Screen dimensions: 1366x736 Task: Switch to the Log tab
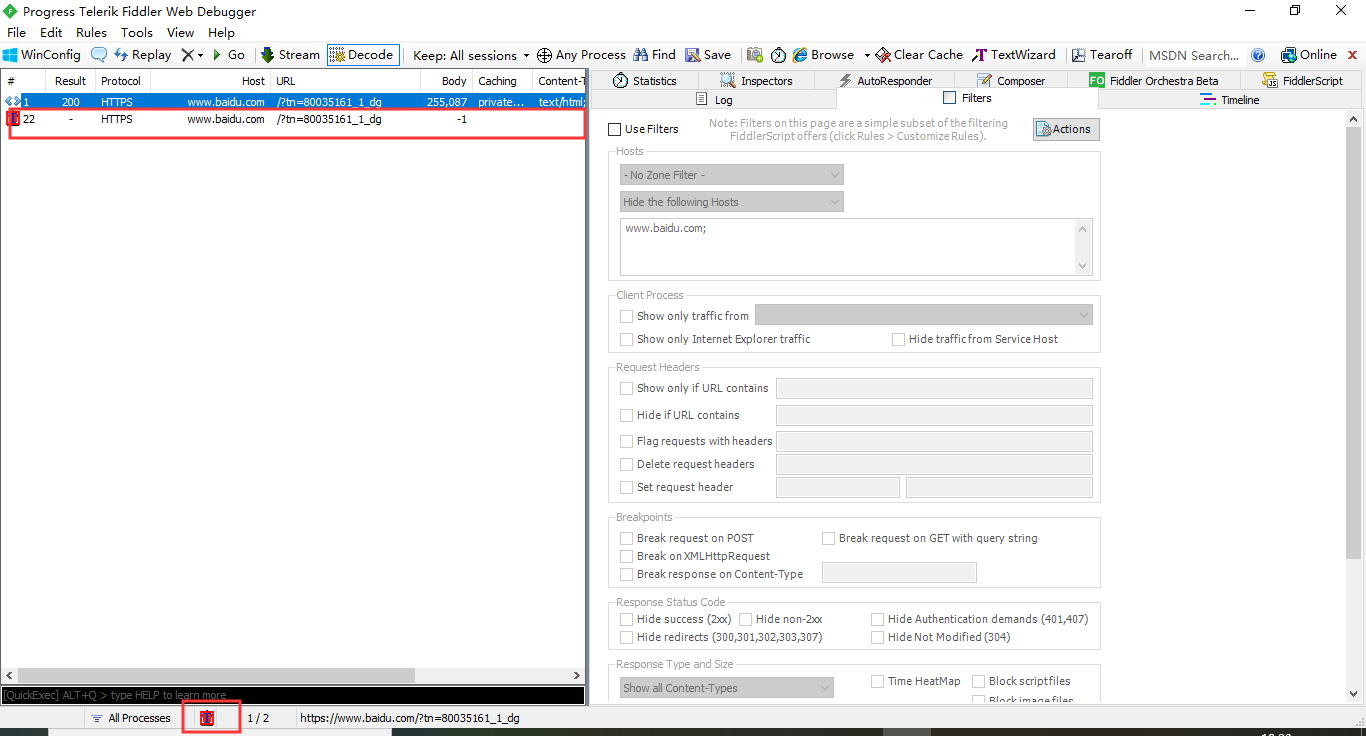coord(714,100)
